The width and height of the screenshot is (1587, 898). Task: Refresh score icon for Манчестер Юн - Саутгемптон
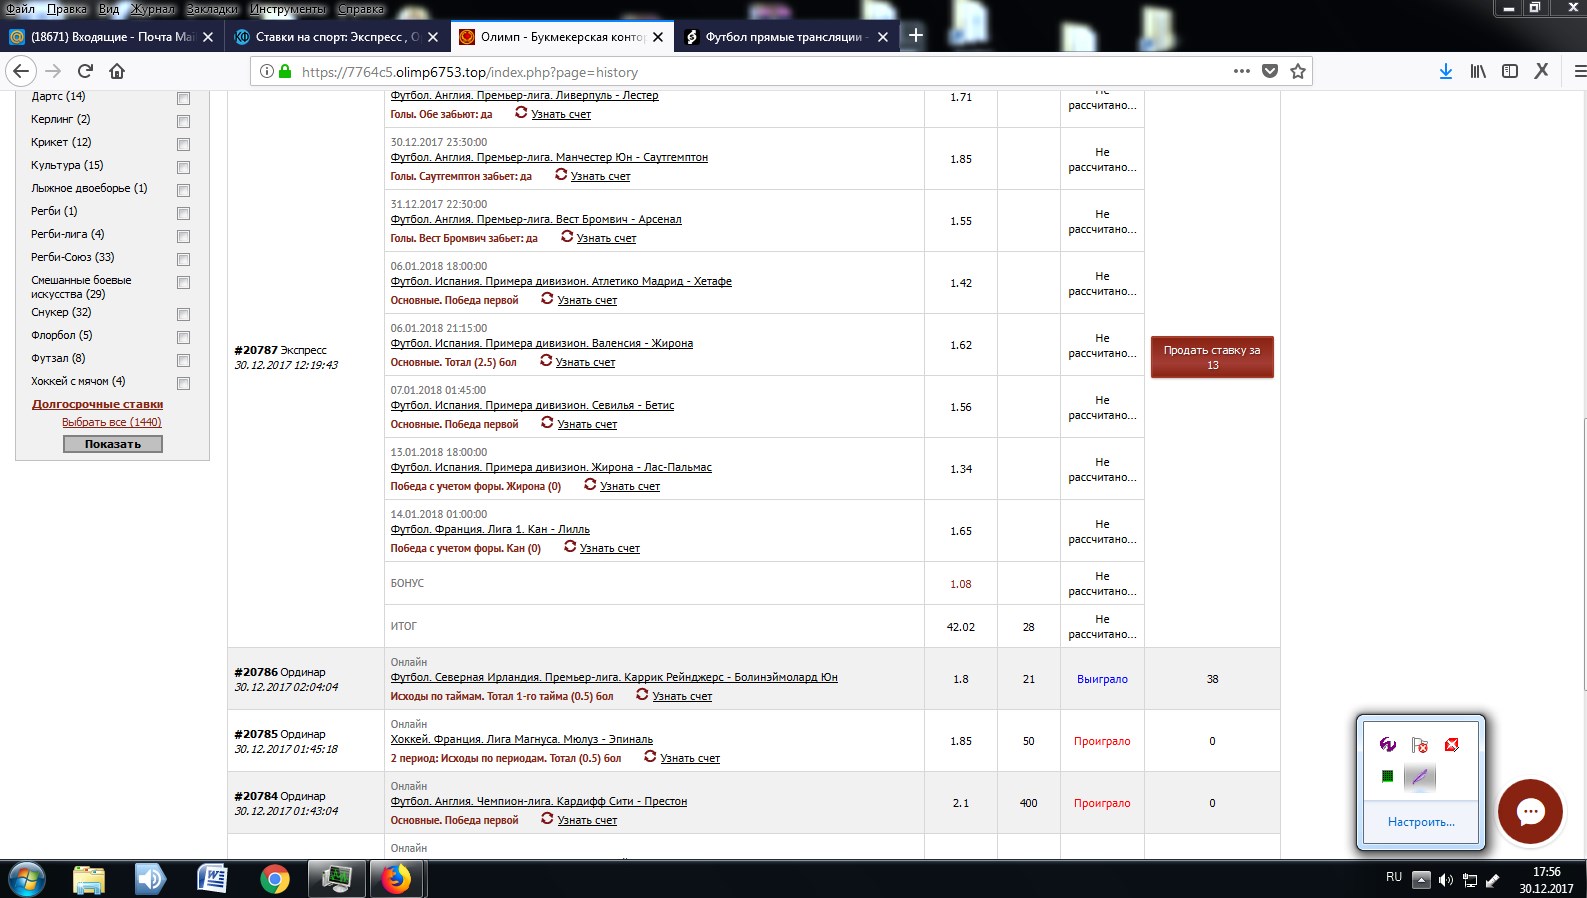561,174
